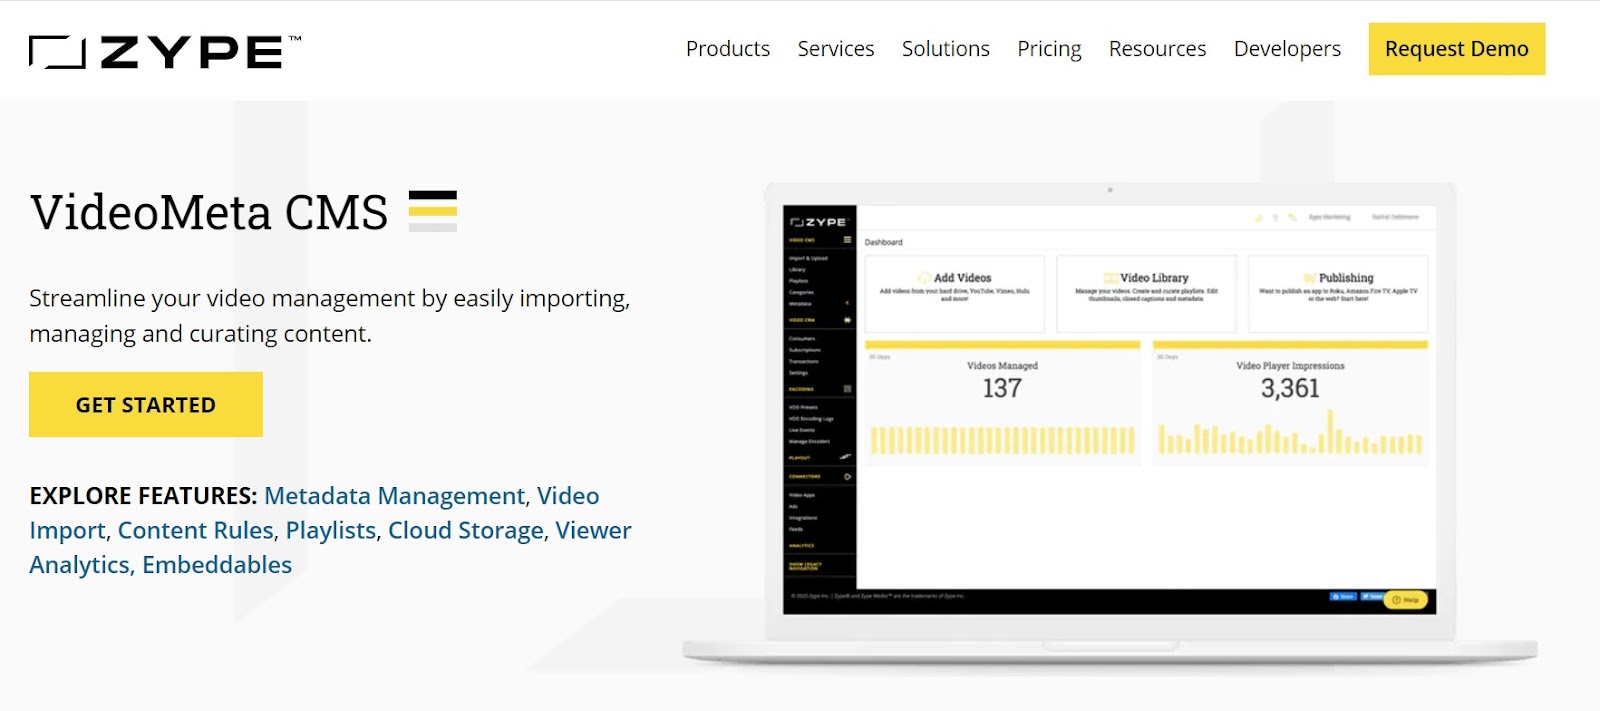
Task: Go to the Pricing page
Action: [x=1049, y=49]
